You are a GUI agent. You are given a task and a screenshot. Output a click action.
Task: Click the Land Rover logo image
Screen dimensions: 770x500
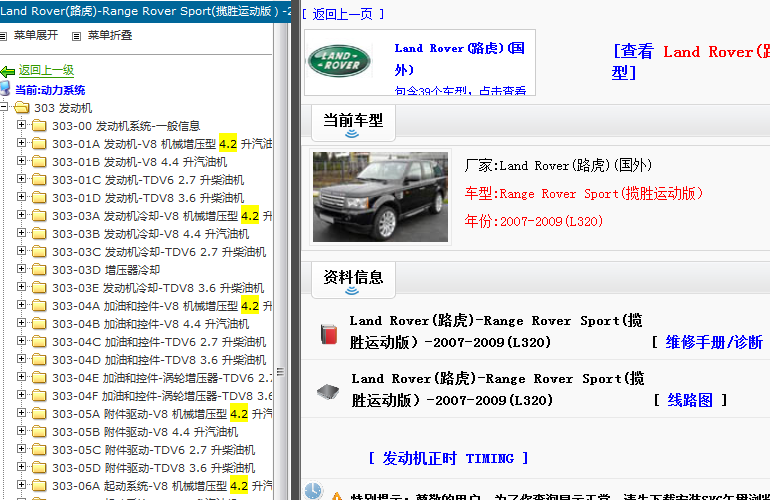[339, 61]
